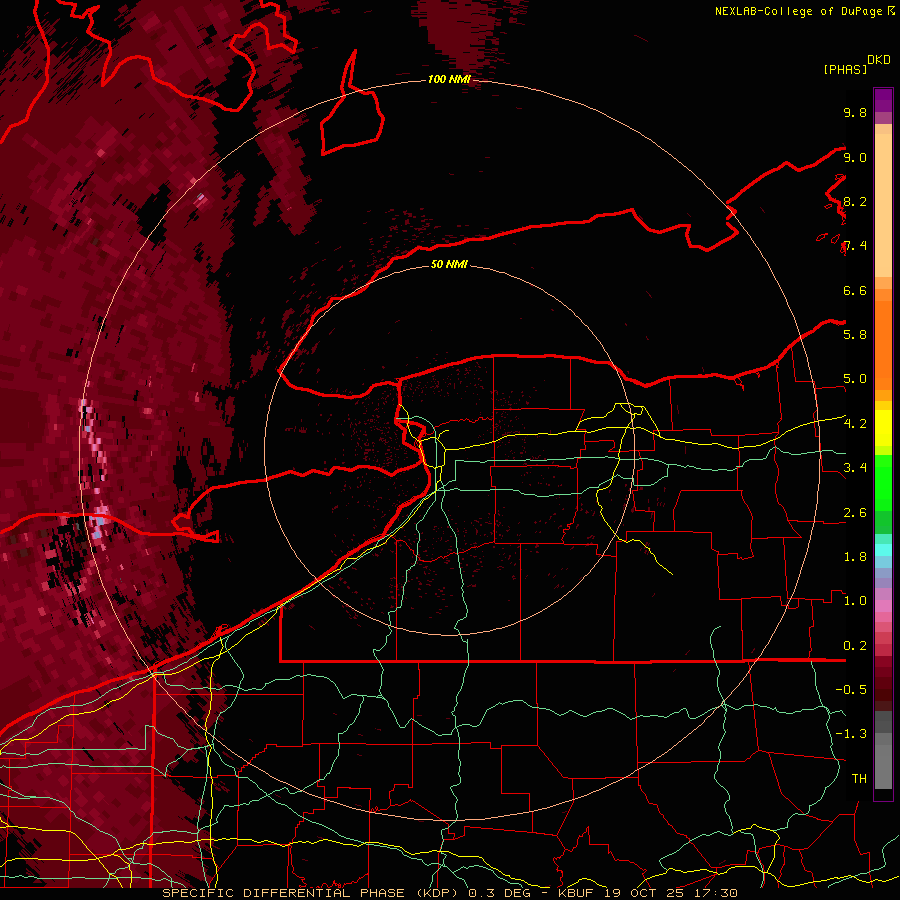Image resolution: width=900 pixels, height=900 pixels.
Task: Pick the yellow segment of the color bar
Action: tap(883, 428)
